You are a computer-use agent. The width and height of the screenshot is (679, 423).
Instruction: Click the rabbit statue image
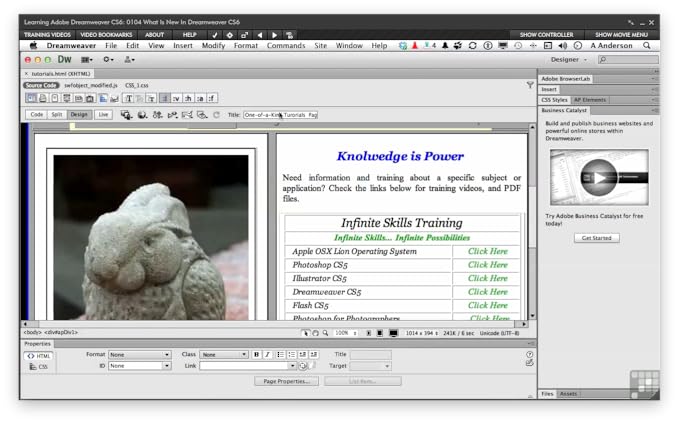[x=151, y=238]
